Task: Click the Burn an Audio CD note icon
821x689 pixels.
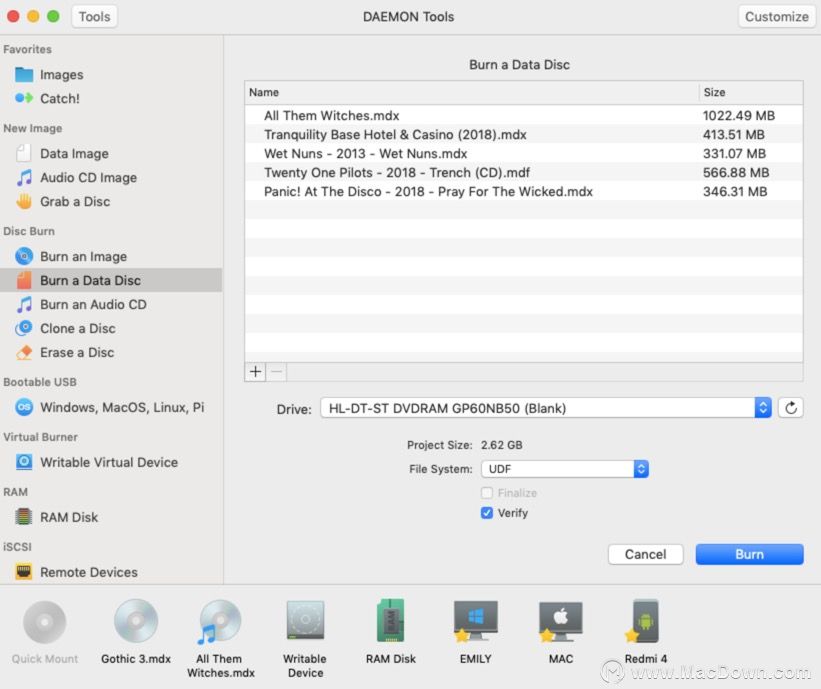Action: [x=24, y=304]
